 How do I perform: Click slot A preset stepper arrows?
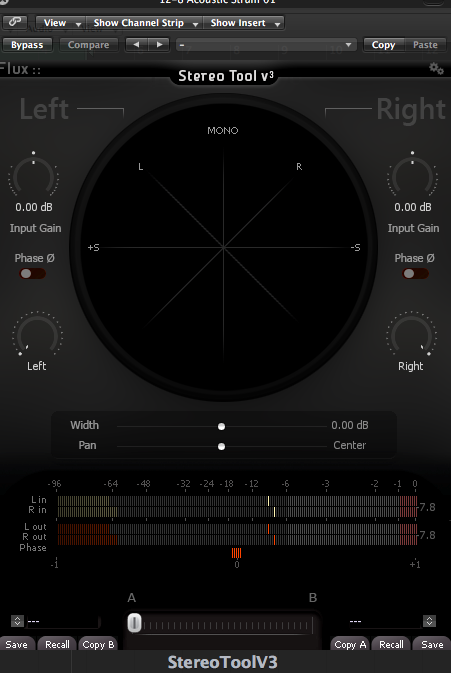click(x=17, y=621)
